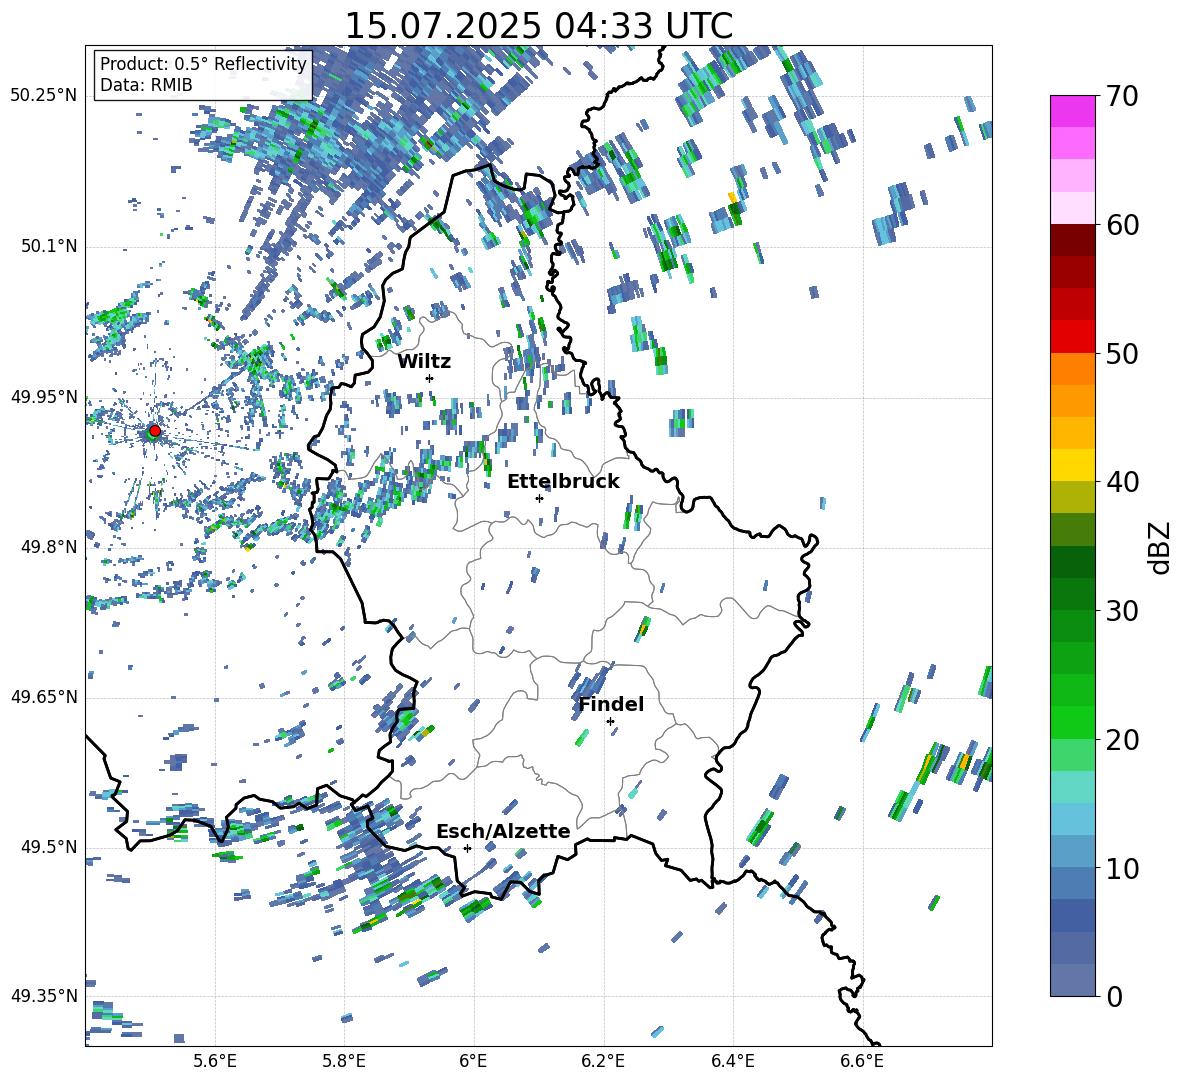Viewport: 1184px width, 1081px height.
Task: Click the bright green color band just above the 20 tick
Action: coord(1072,722)
